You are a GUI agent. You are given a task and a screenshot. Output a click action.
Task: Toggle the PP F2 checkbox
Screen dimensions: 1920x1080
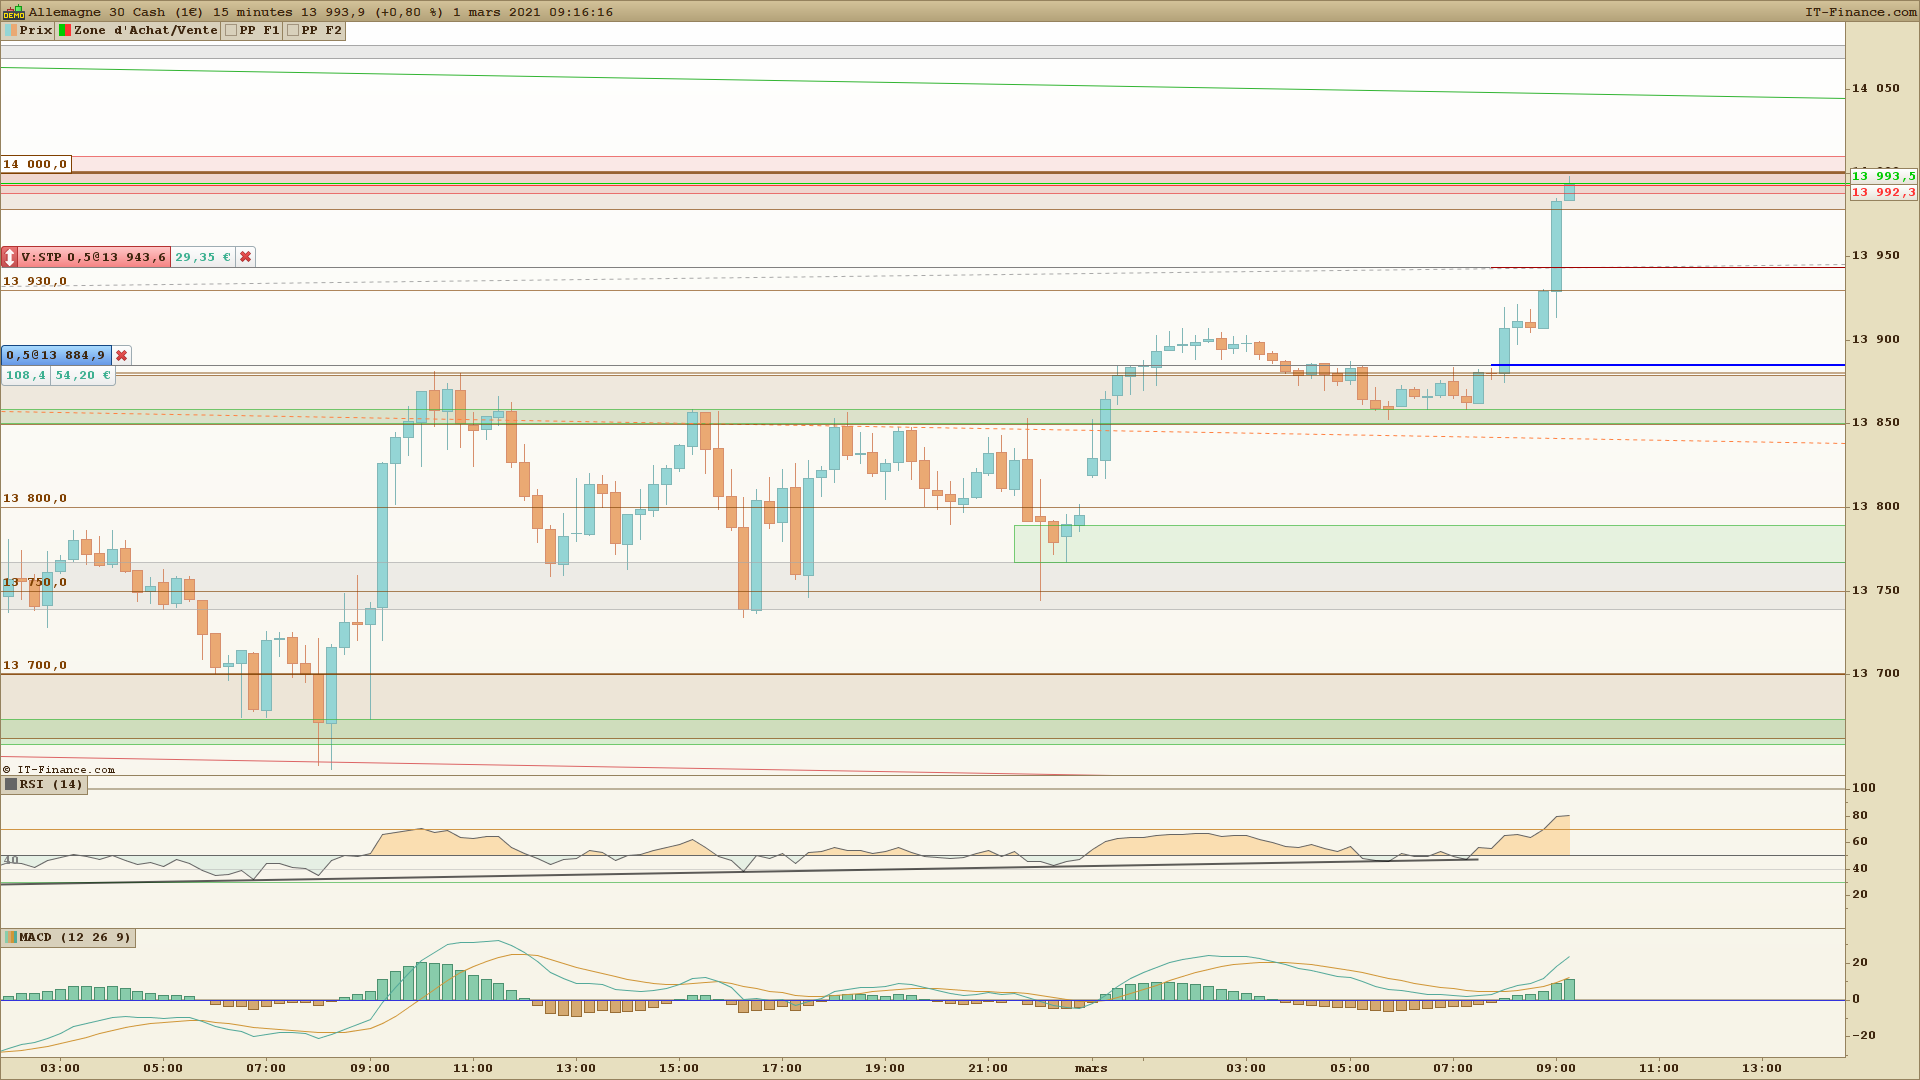(293, 30)
